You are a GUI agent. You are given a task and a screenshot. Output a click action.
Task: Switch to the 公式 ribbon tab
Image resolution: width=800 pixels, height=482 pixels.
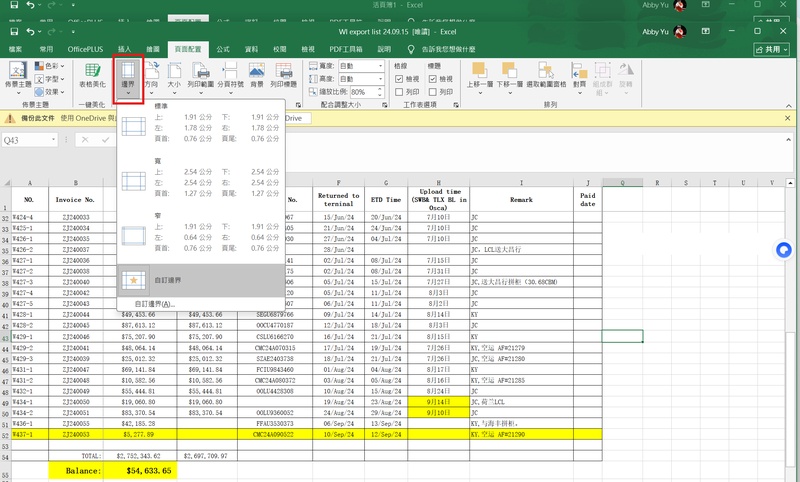click(223, 48)
